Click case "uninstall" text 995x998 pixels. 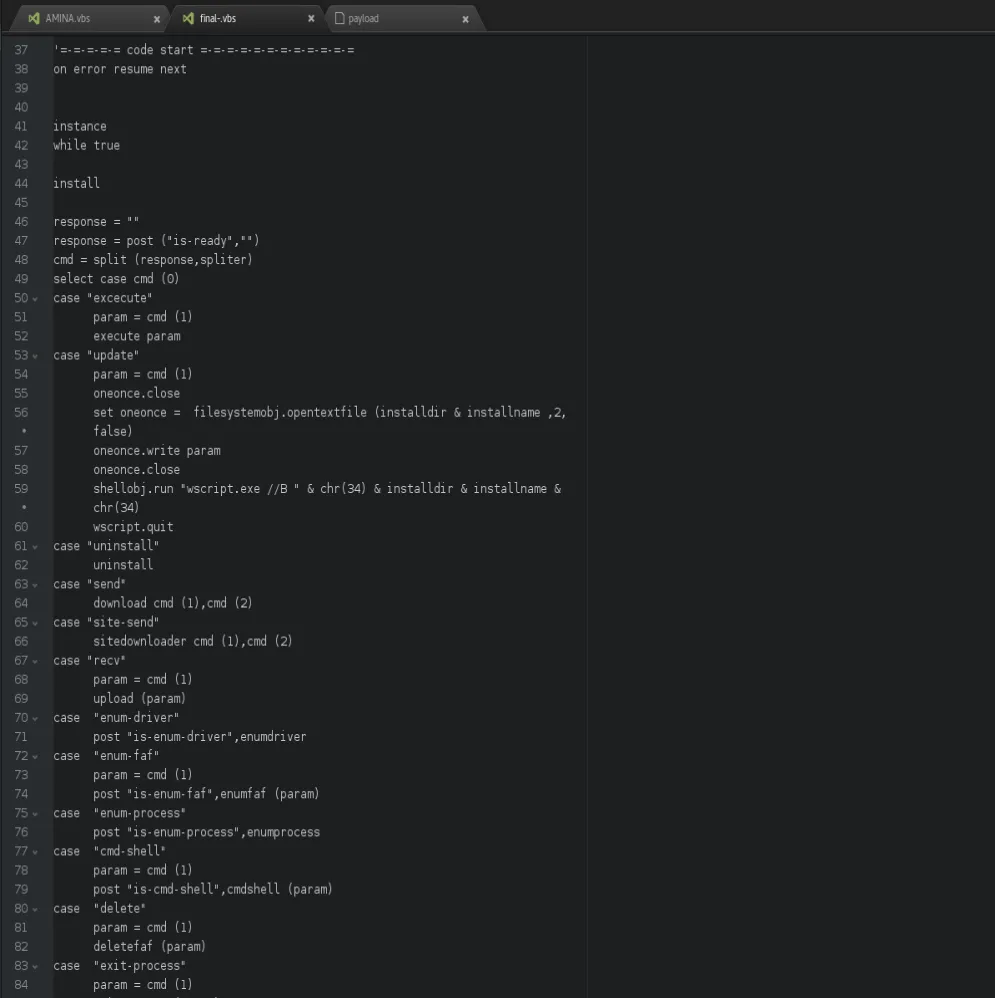106,546
